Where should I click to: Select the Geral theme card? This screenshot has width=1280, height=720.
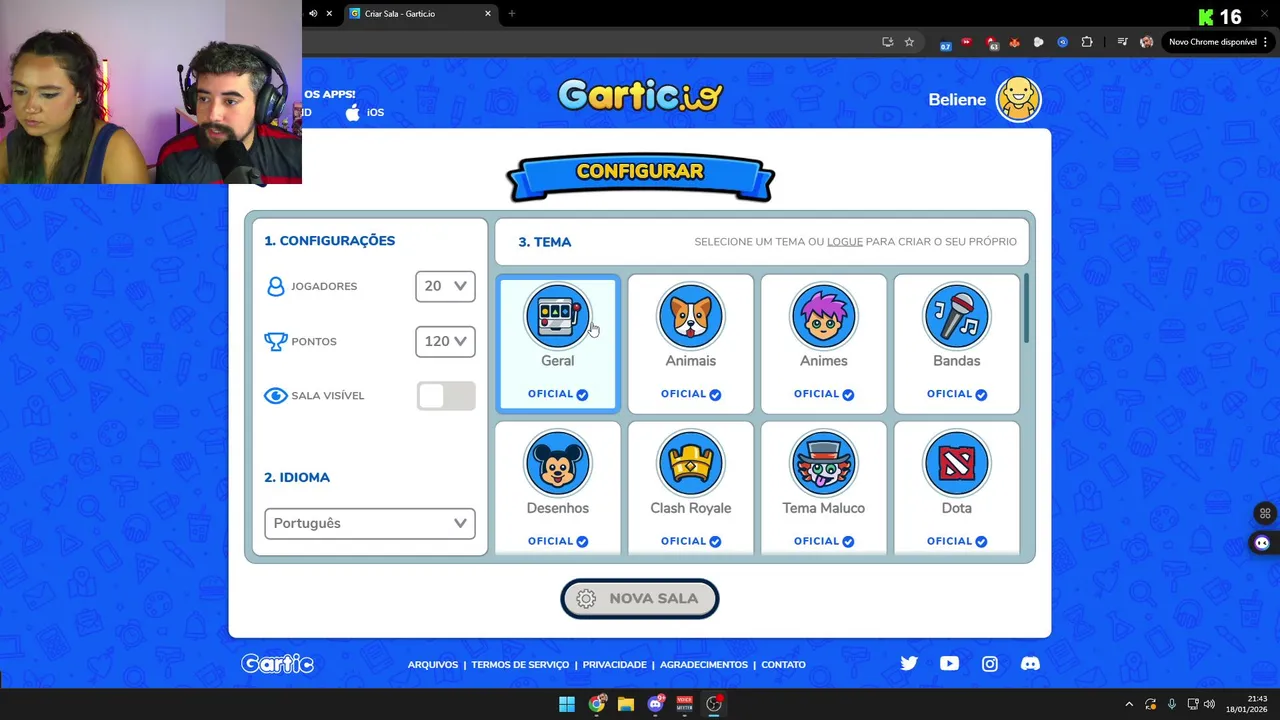point(558,344)
